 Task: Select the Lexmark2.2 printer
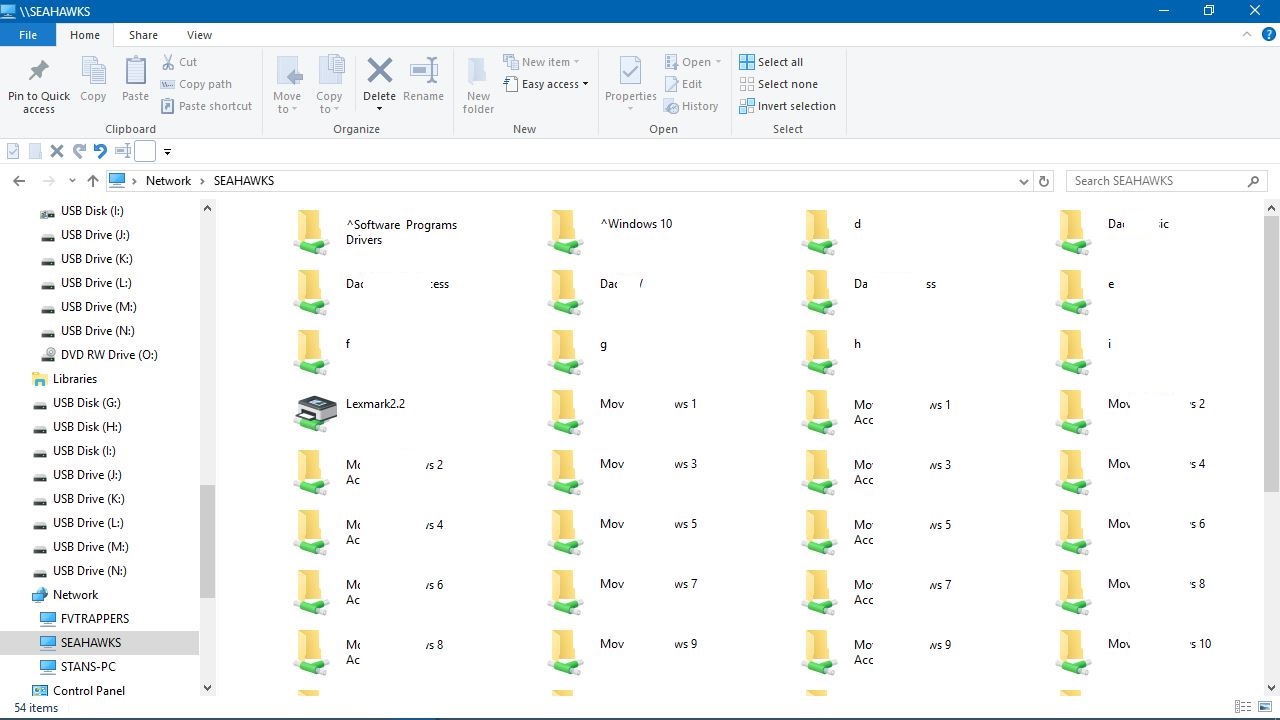pyautogui.click(x=352, y=411)
